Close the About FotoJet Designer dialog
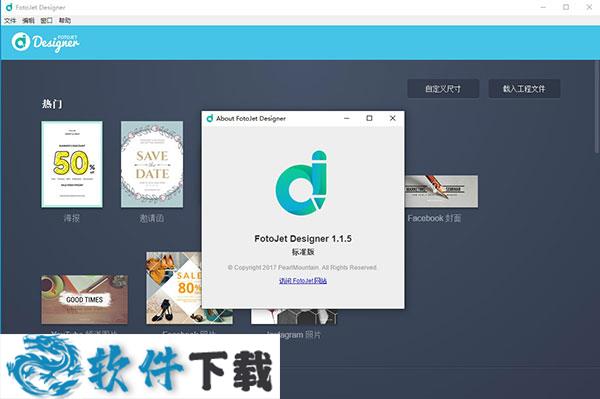Image resolution: width=600 pixels, height=399 pixels. click(393, 118)
